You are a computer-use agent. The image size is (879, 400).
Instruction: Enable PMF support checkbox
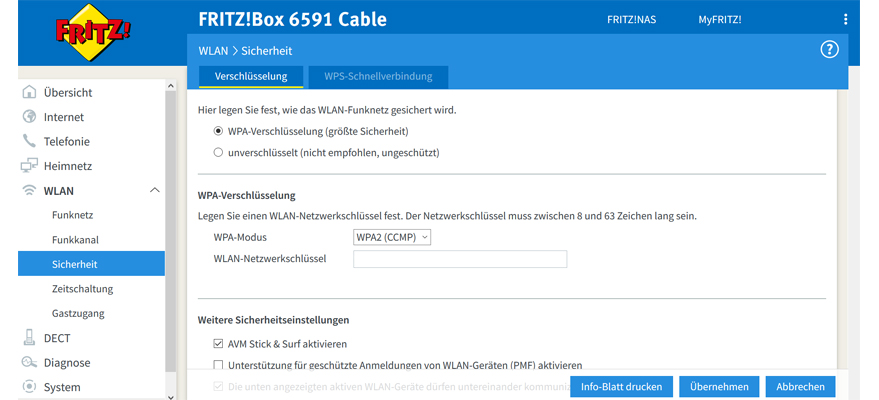point(218,365)
